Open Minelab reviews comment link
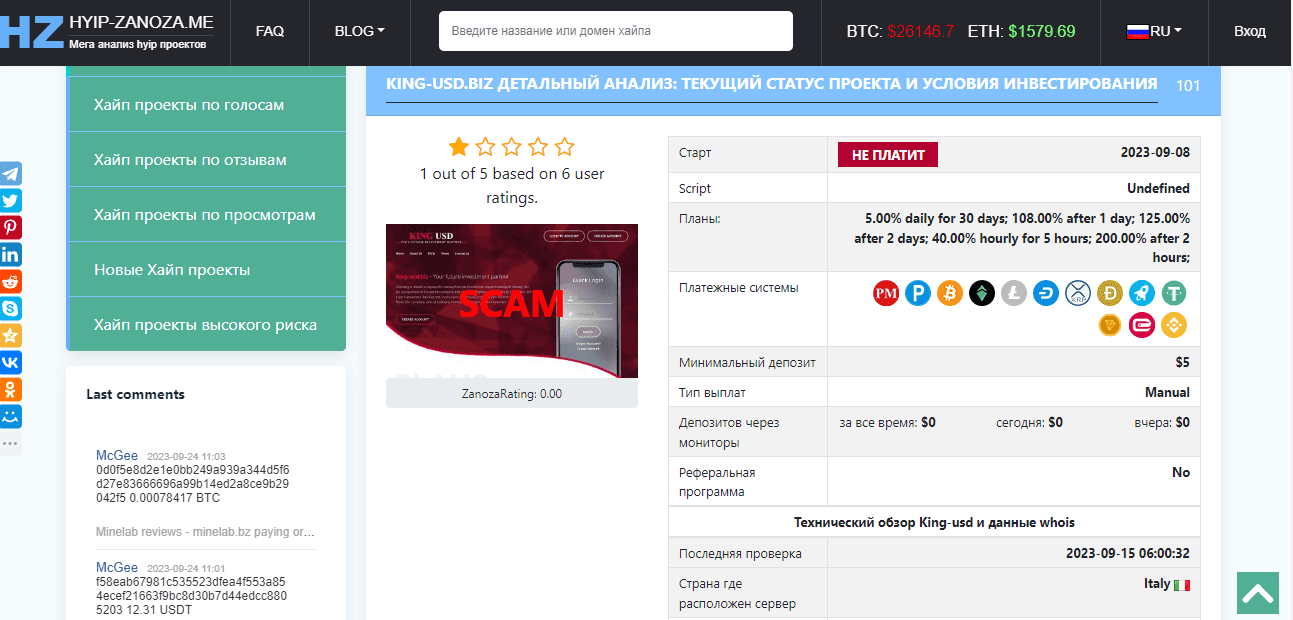This screenshot has width=1293, height=620. [x=205, y=532]
